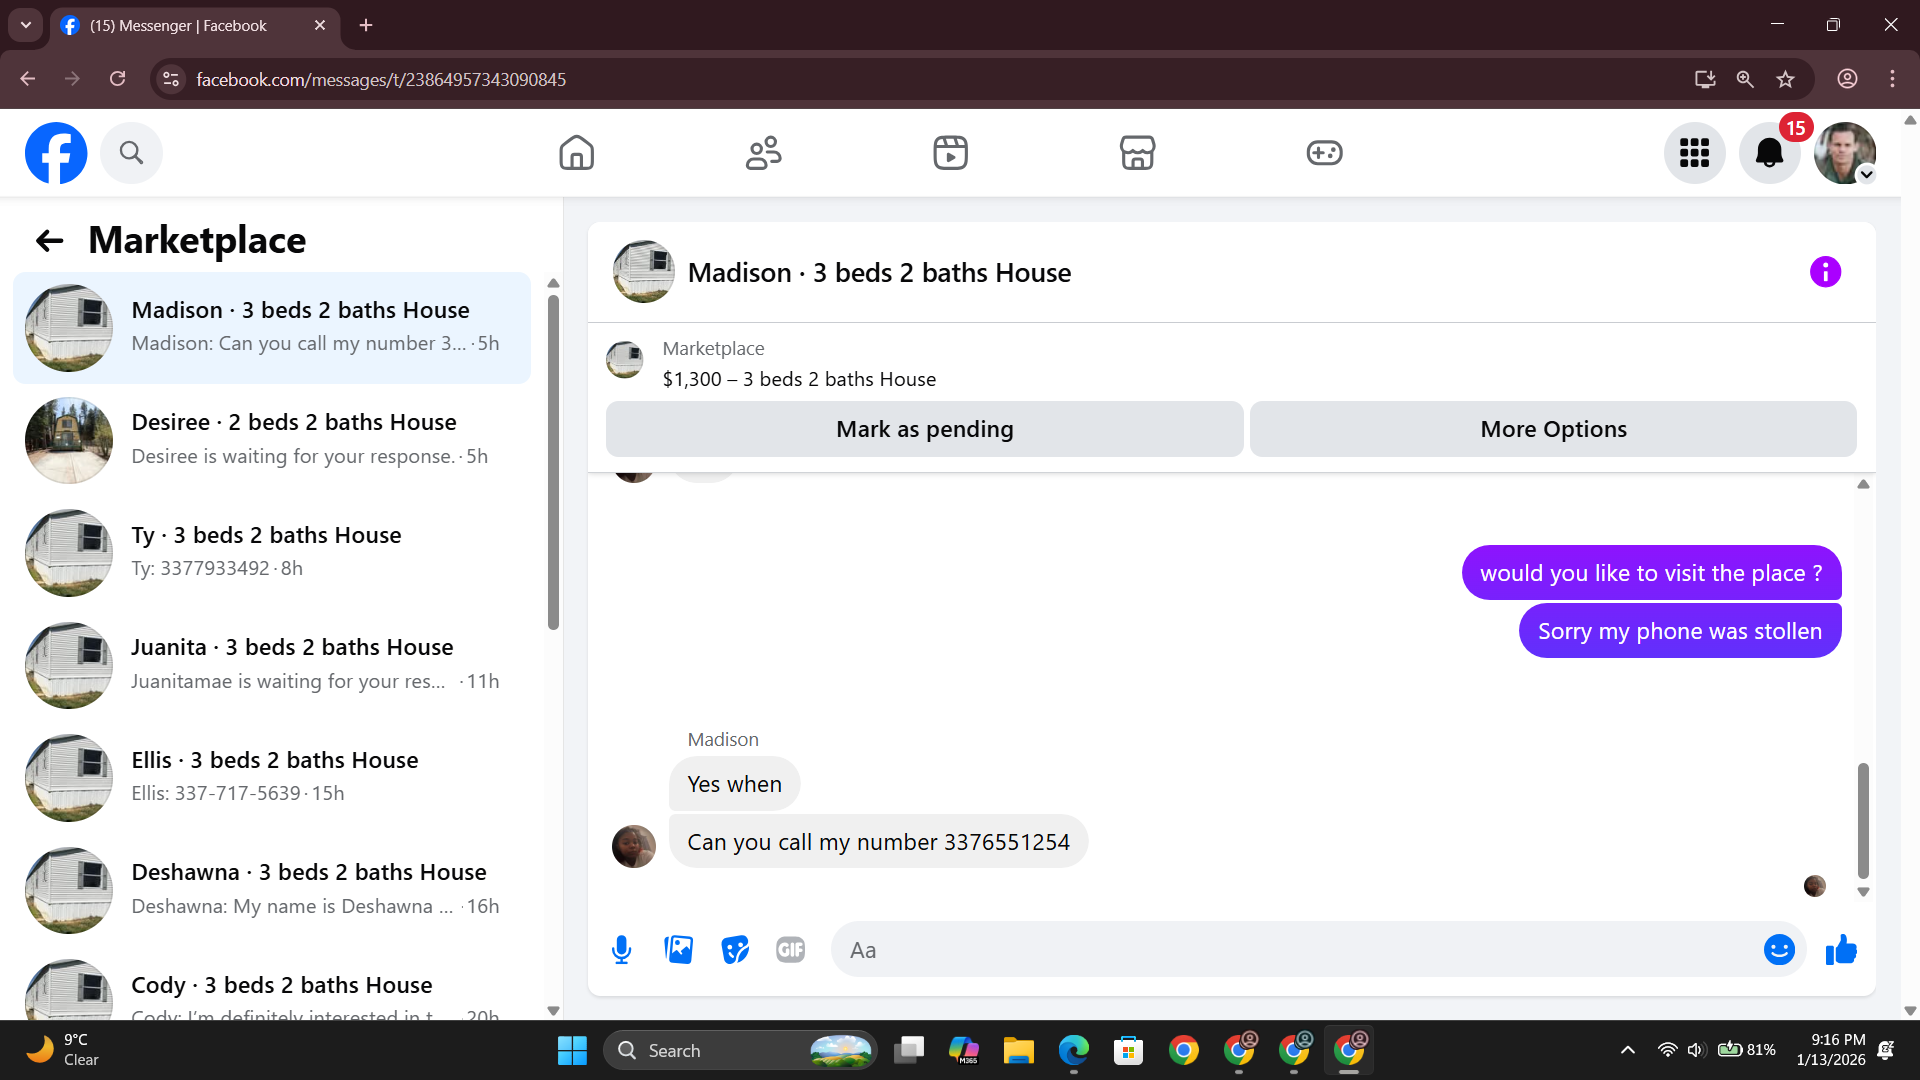Open the Facebook menu grid icon
Image resolution: width=1920 pixels, height=1080 pixels.
click(1694, 153)
